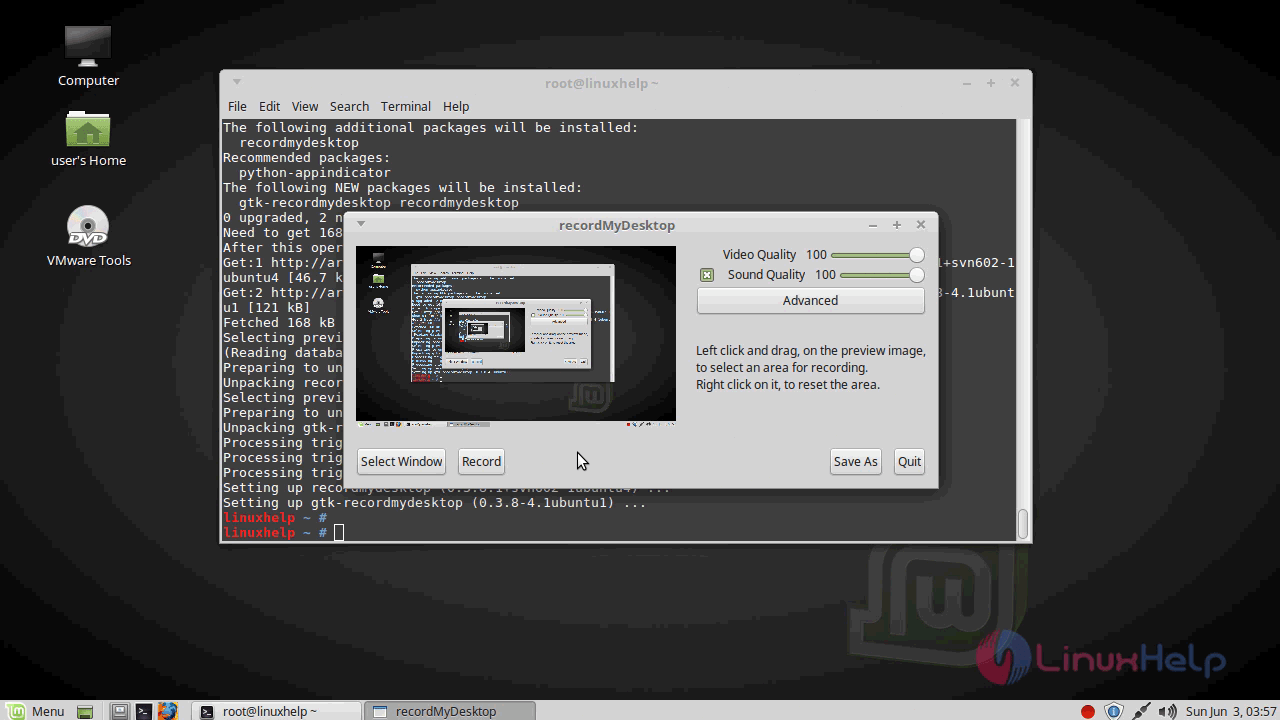This screenshot has width=1280, height=720.
Task: Open the terminal View menu
Action: click(305, 106)
